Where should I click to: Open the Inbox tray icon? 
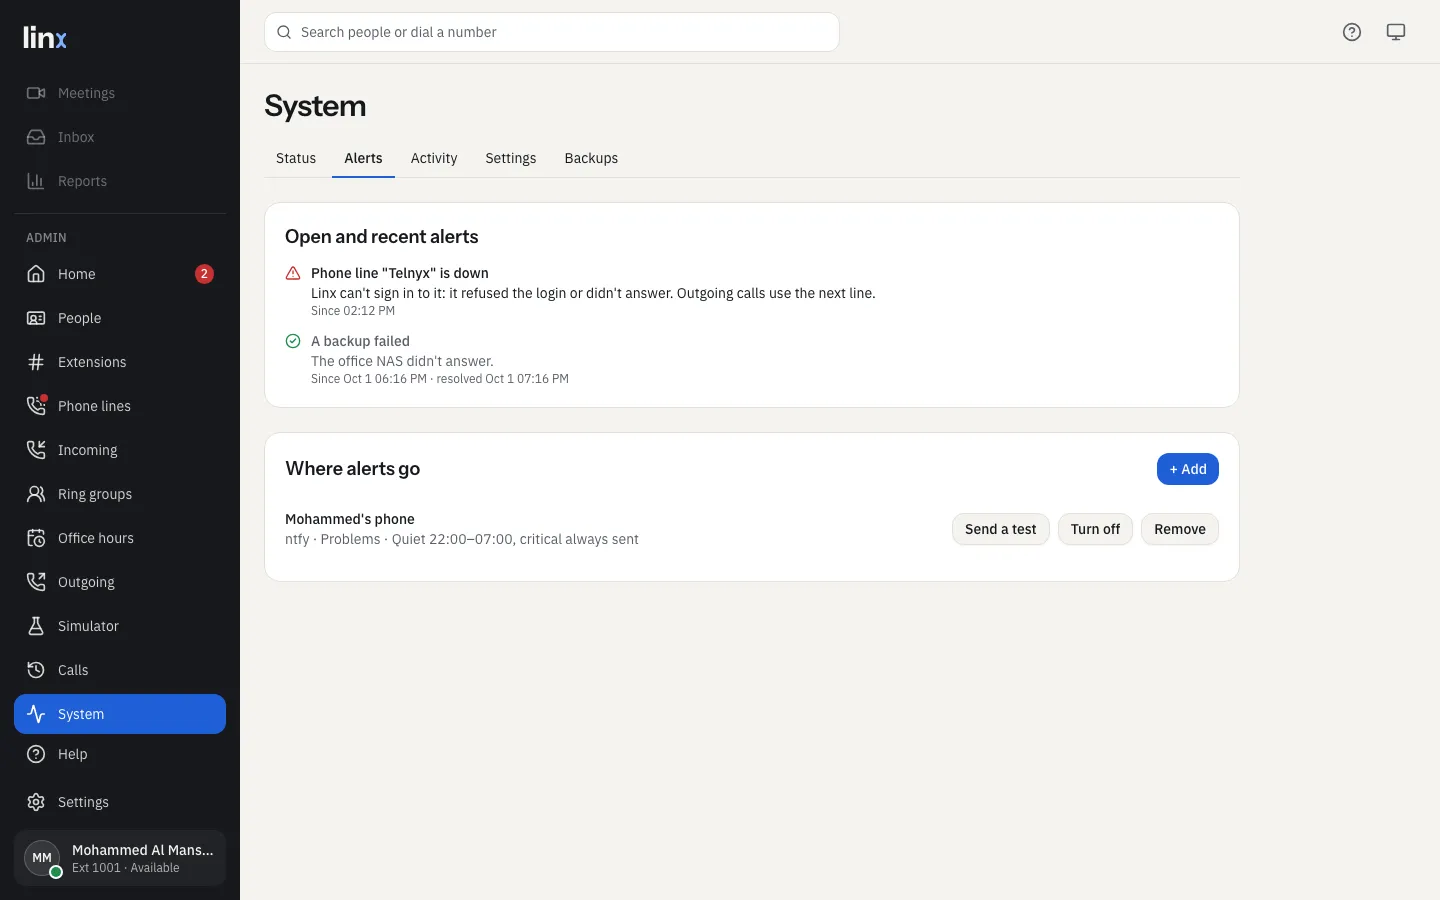click(36, 137)
